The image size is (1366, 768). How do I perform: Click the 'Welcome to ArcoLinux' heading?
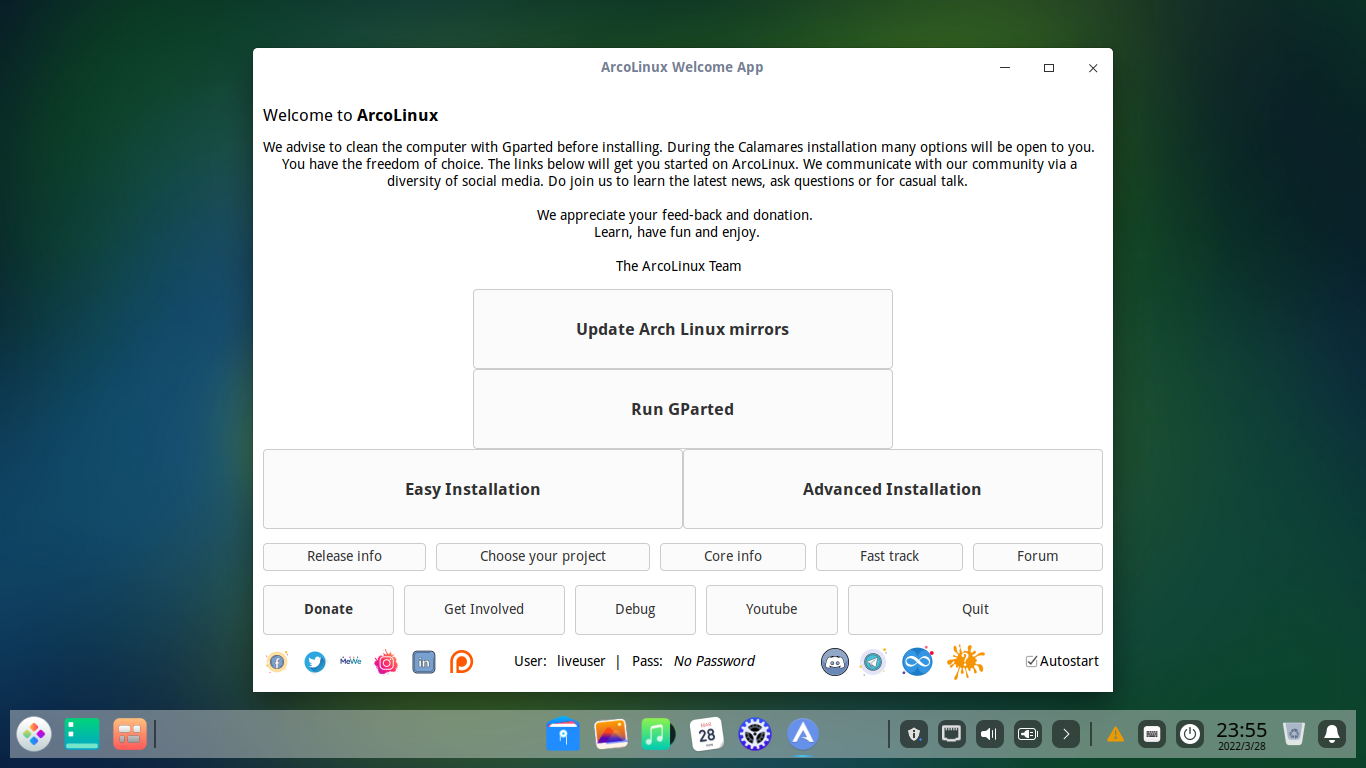[x=350, y=115]
